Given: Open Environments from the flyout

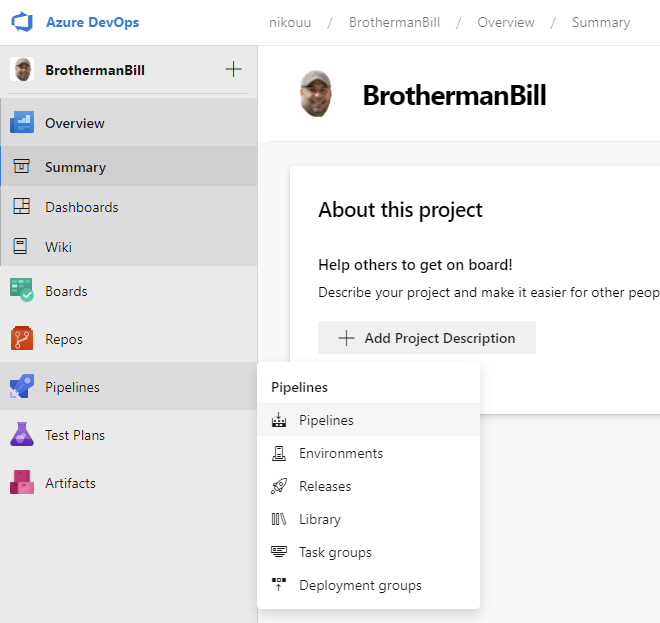Looking at the screenshot, I should pos(368,453).
